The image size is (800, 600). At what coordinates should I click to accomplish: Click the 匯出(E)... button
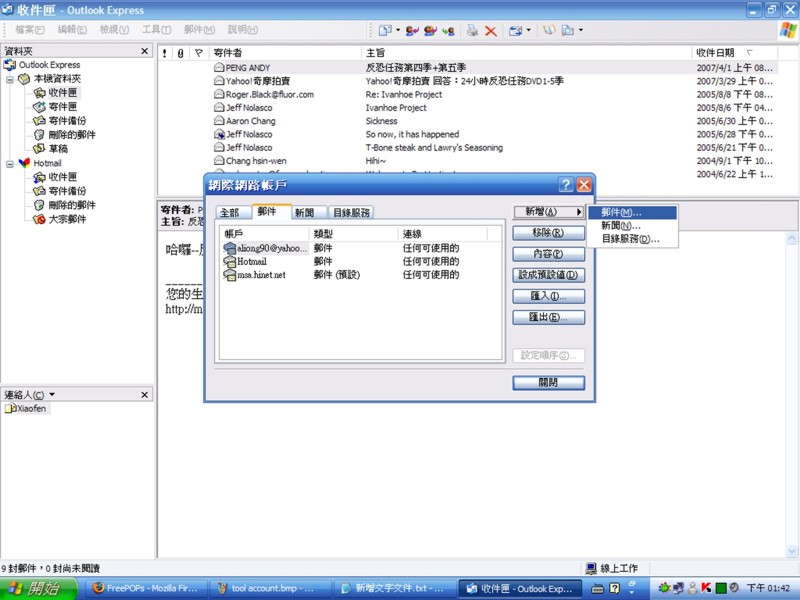[548, 317]
